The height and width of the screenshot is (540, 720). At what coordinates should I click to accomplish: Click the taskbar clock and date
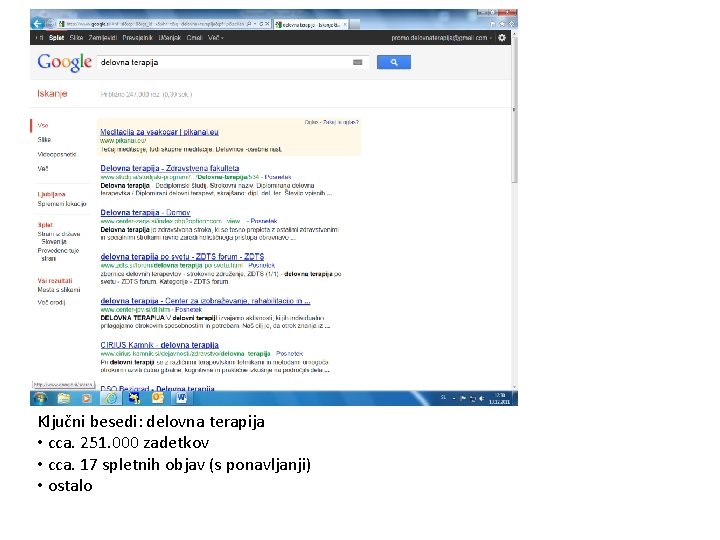[x=499, y=398]
